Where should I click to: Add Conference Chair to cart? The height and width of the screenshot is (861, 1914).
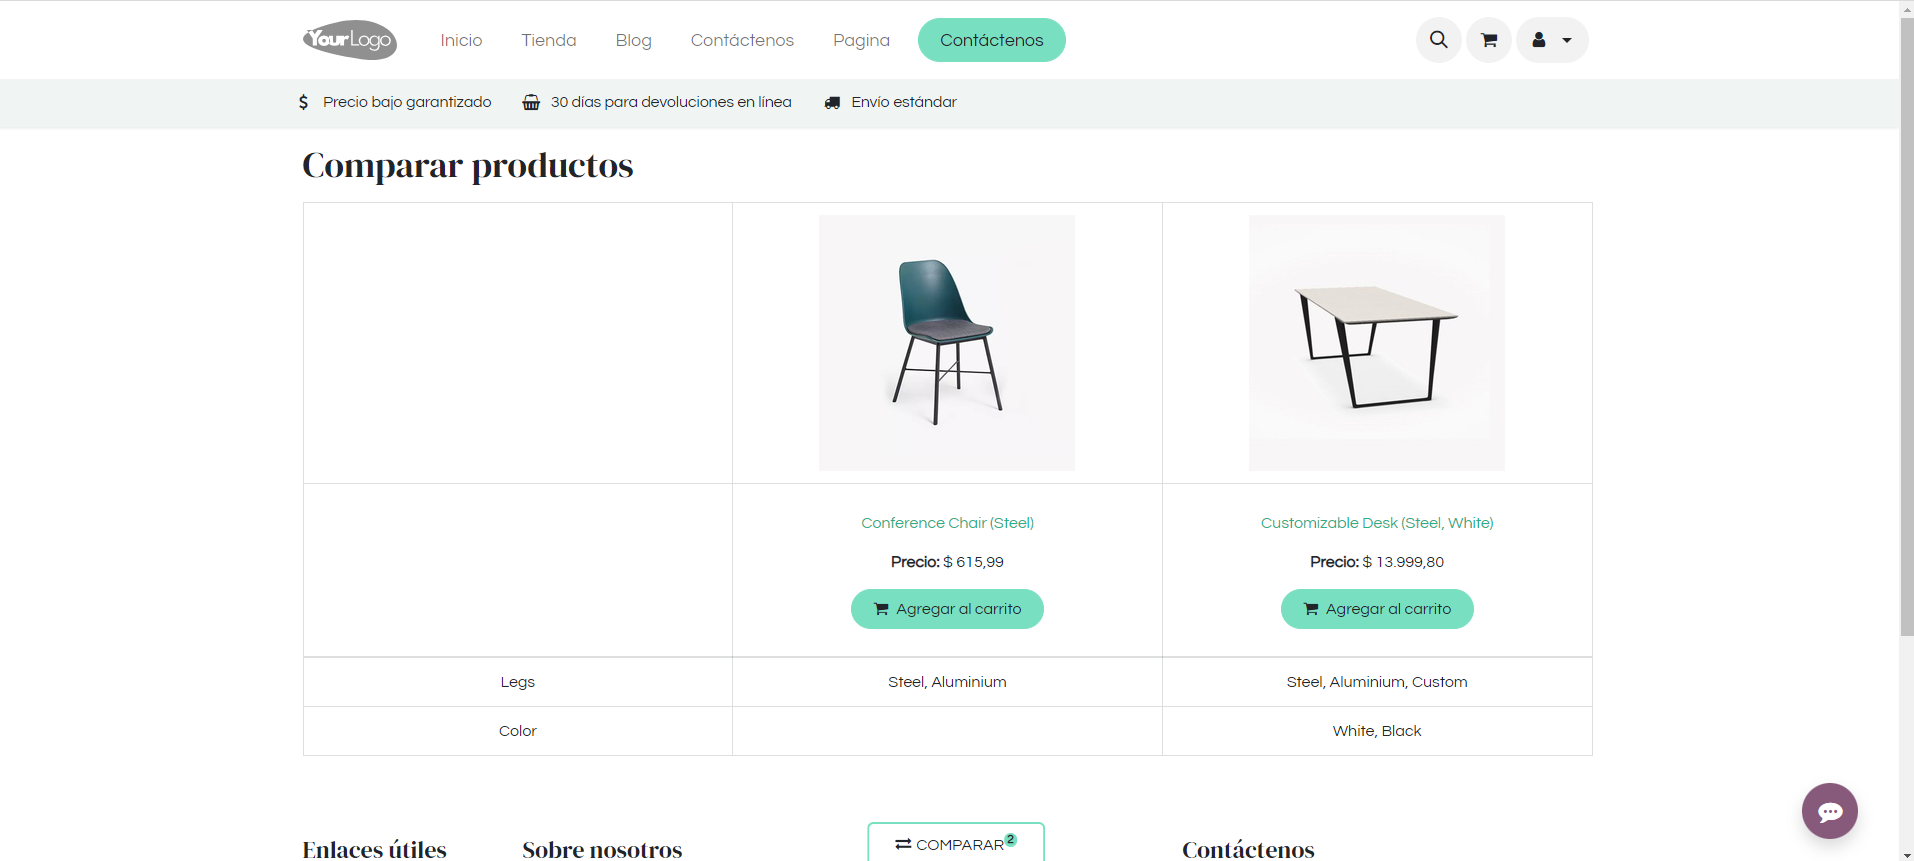947,609
